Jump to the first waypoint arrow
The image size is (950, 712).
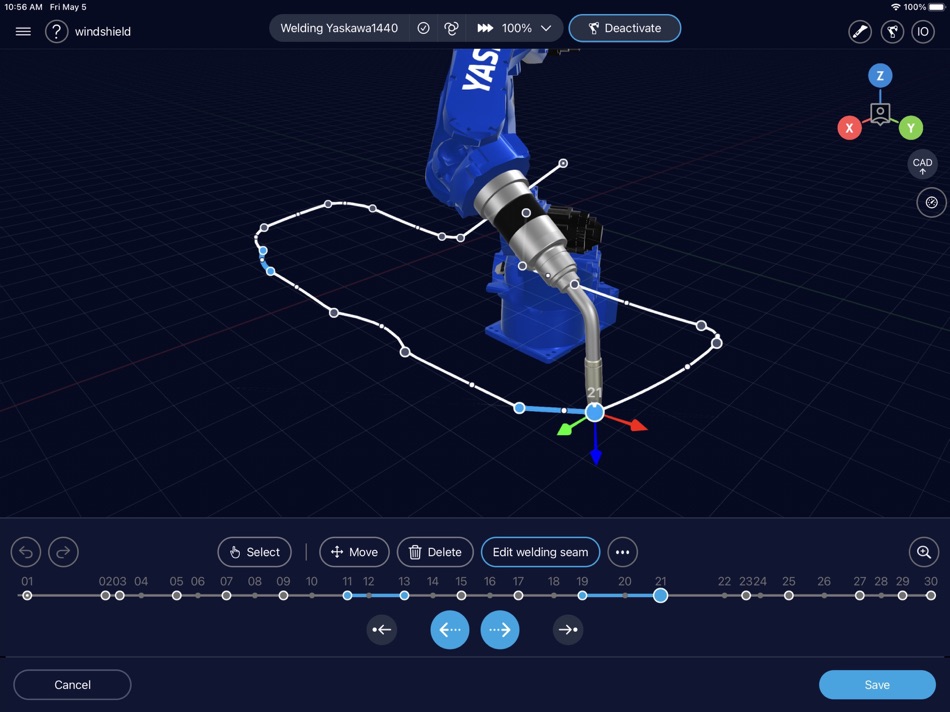pos(382,630)
